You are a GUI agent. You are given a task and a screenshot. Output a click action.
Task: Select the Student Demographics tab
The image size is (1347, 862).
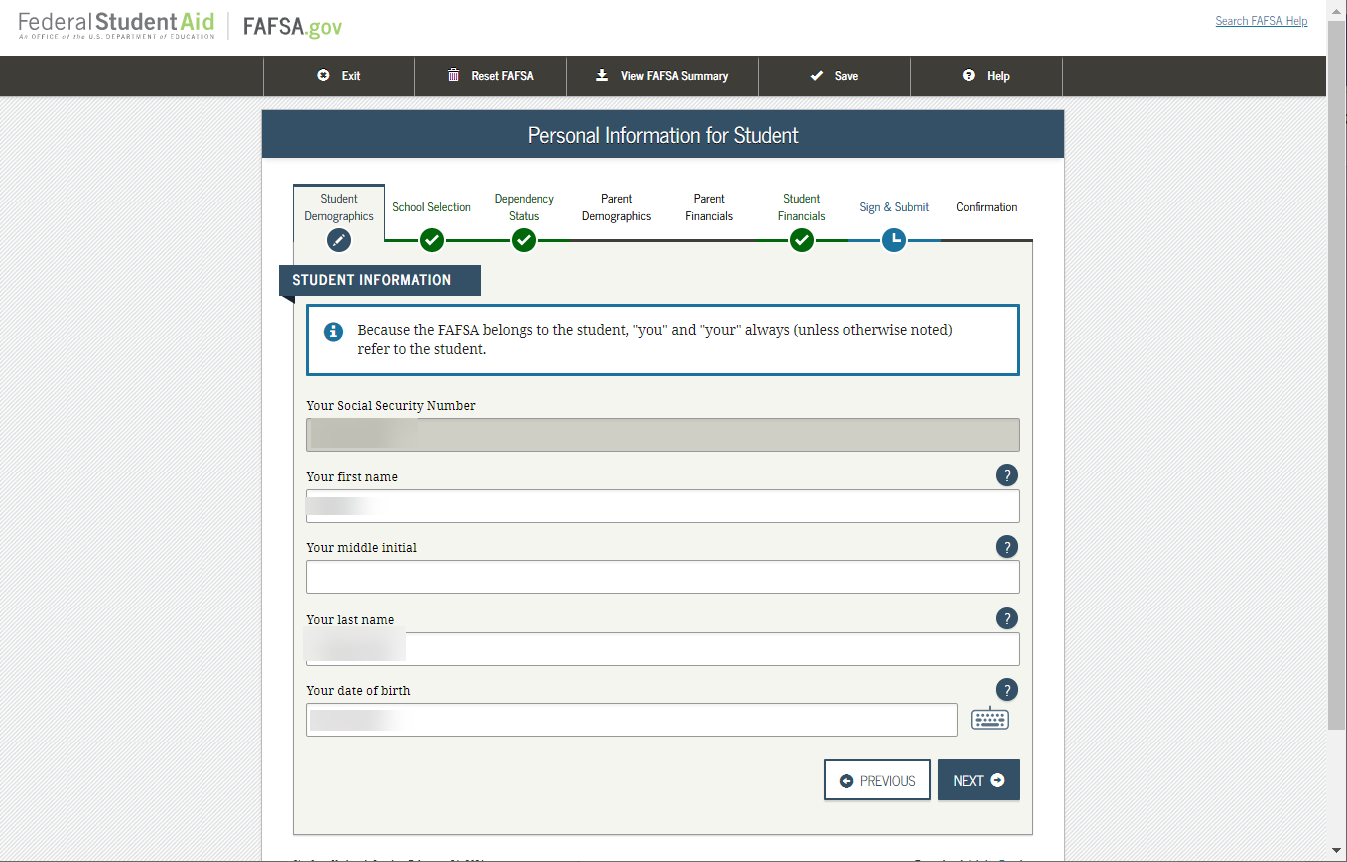click(338, 207)
